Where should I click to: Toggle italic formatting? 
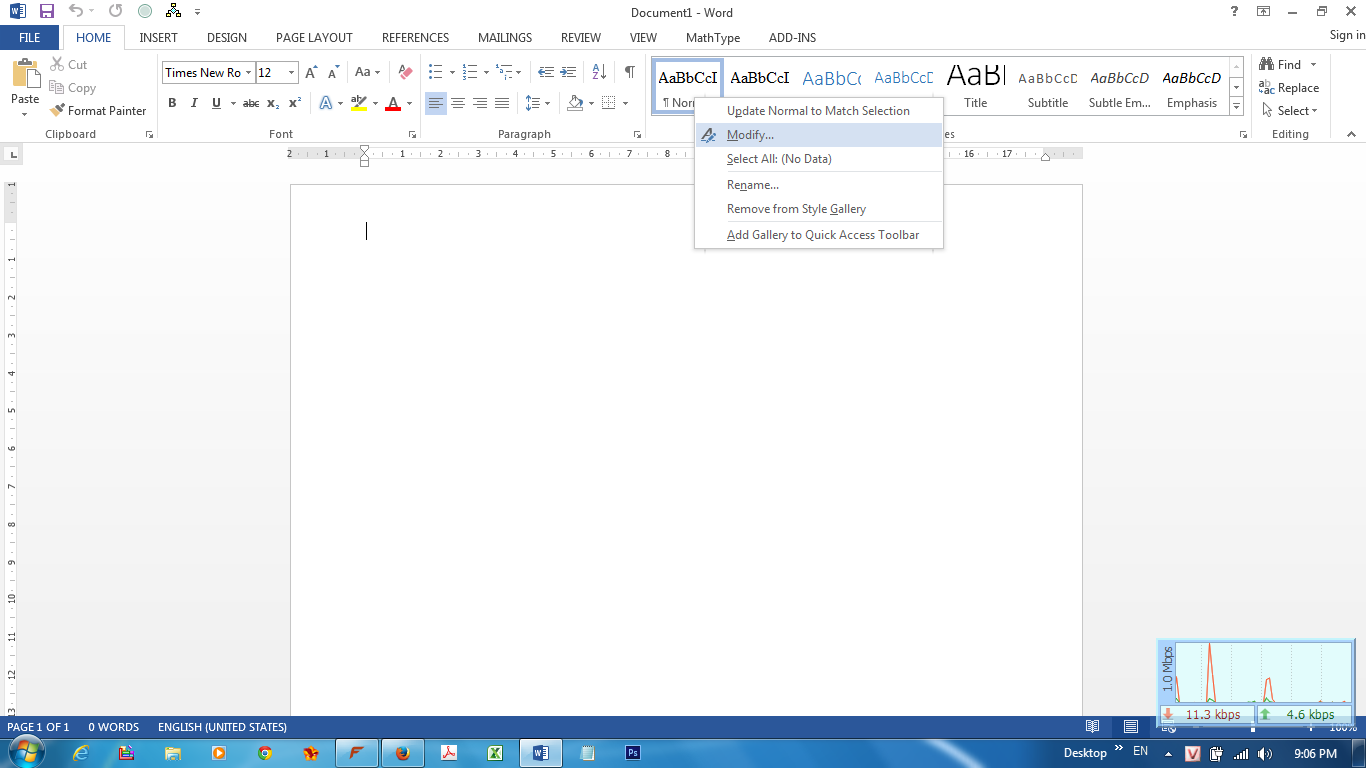[x=194, y=103]
